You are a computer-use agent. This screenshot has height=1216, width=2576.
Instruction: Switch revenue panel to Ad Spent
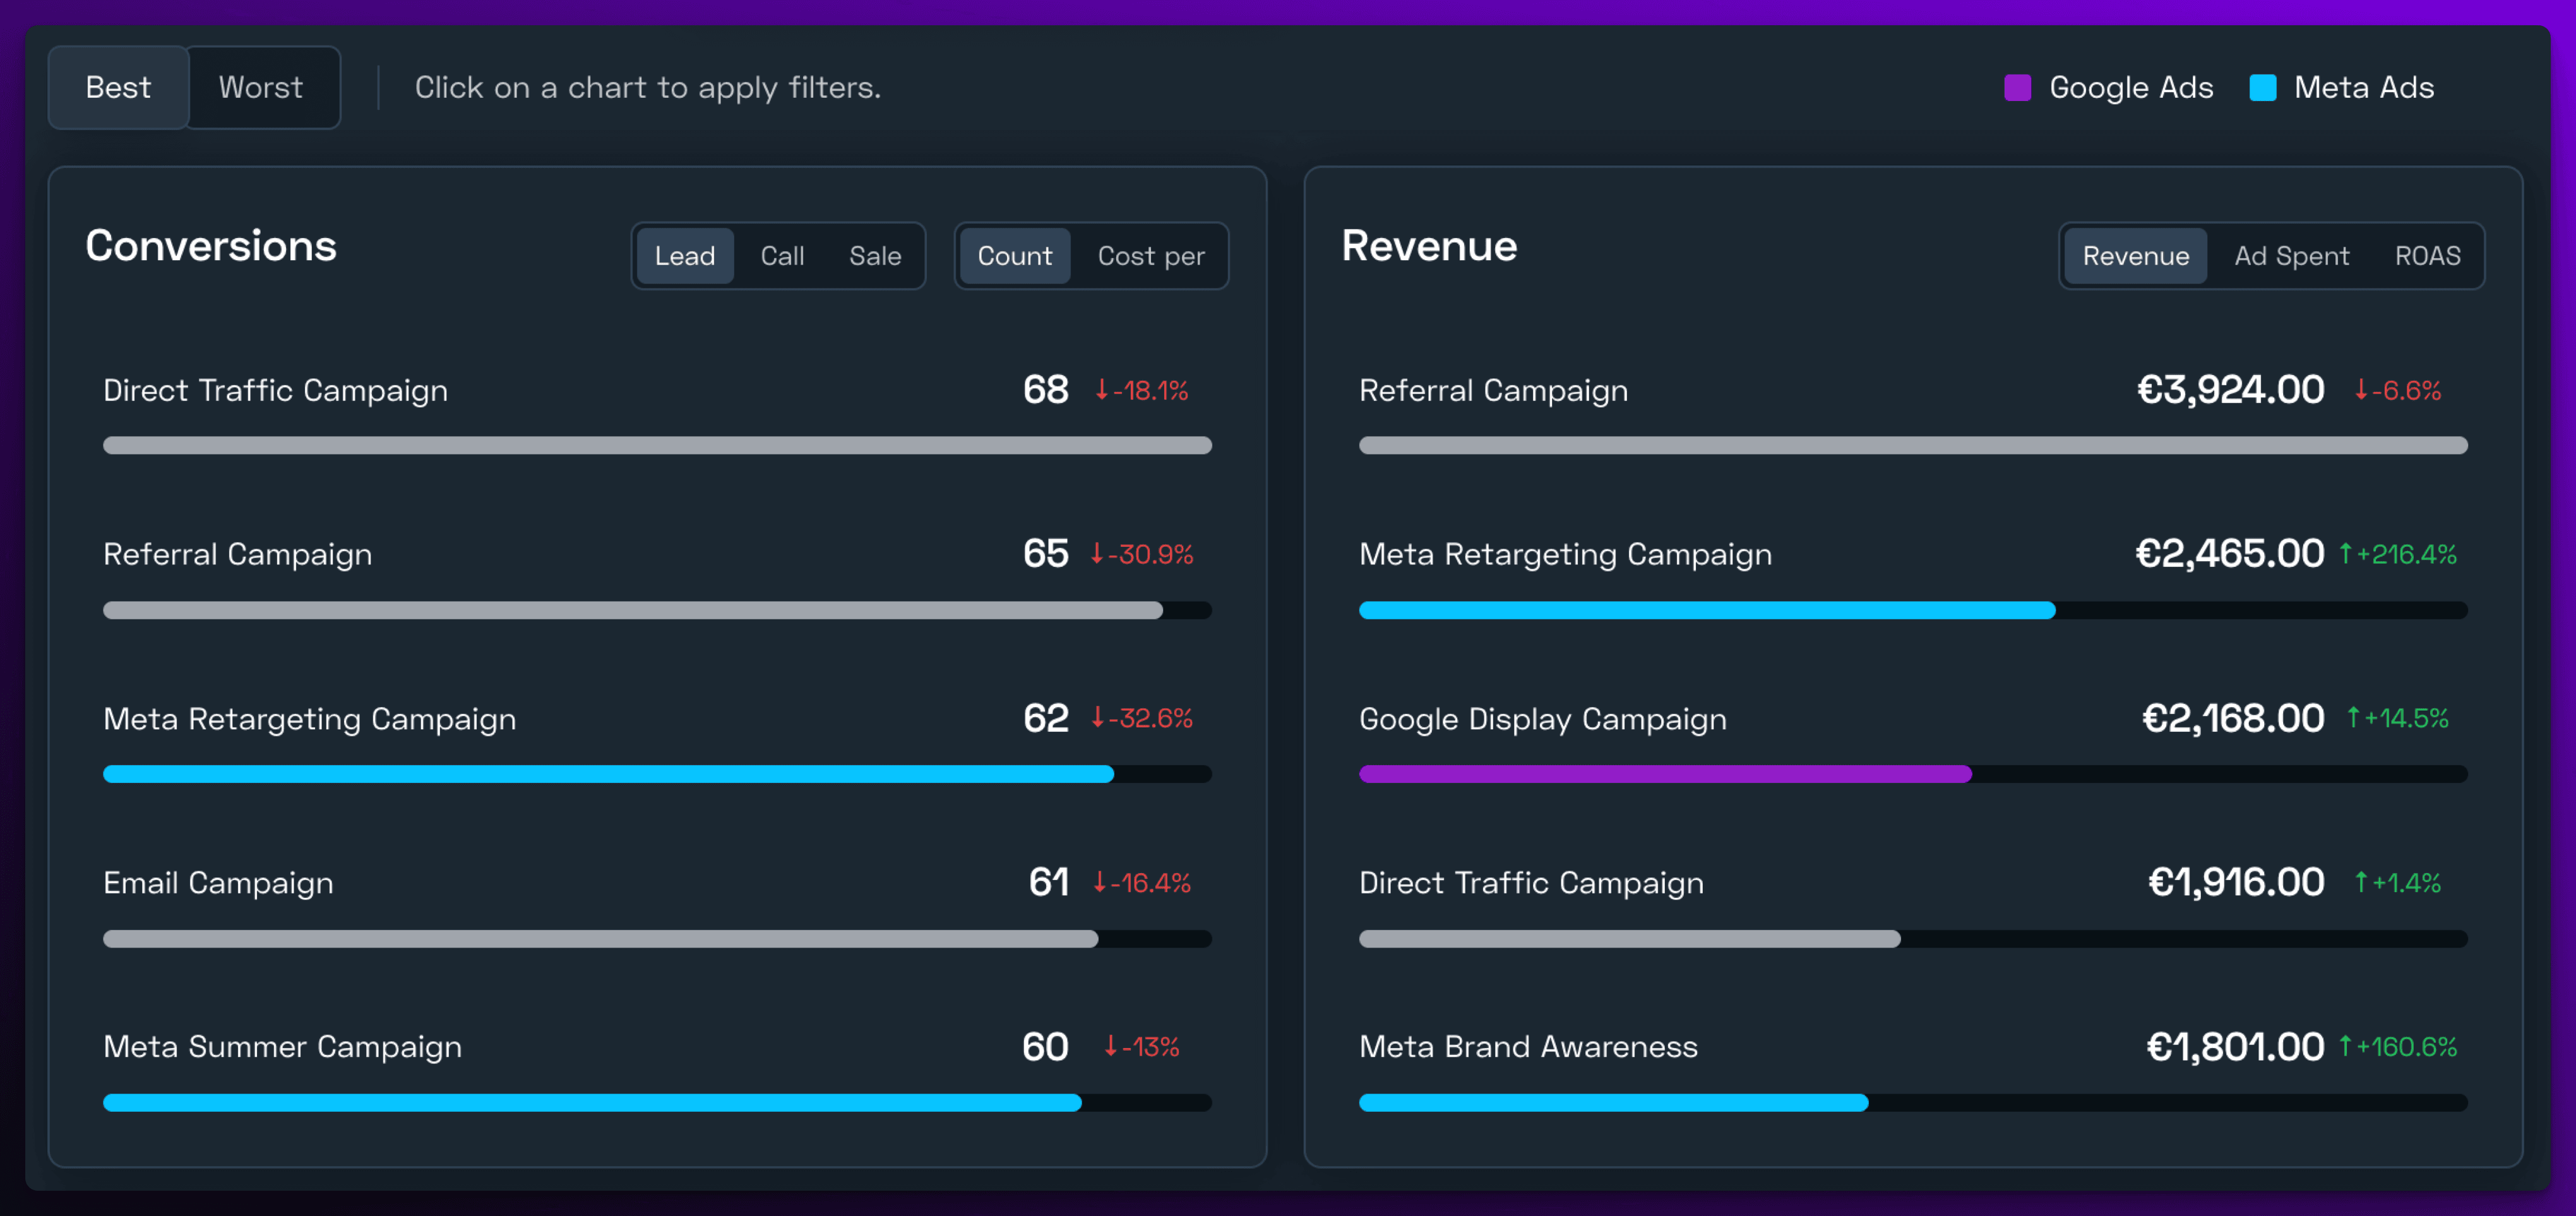(2291, 256)
